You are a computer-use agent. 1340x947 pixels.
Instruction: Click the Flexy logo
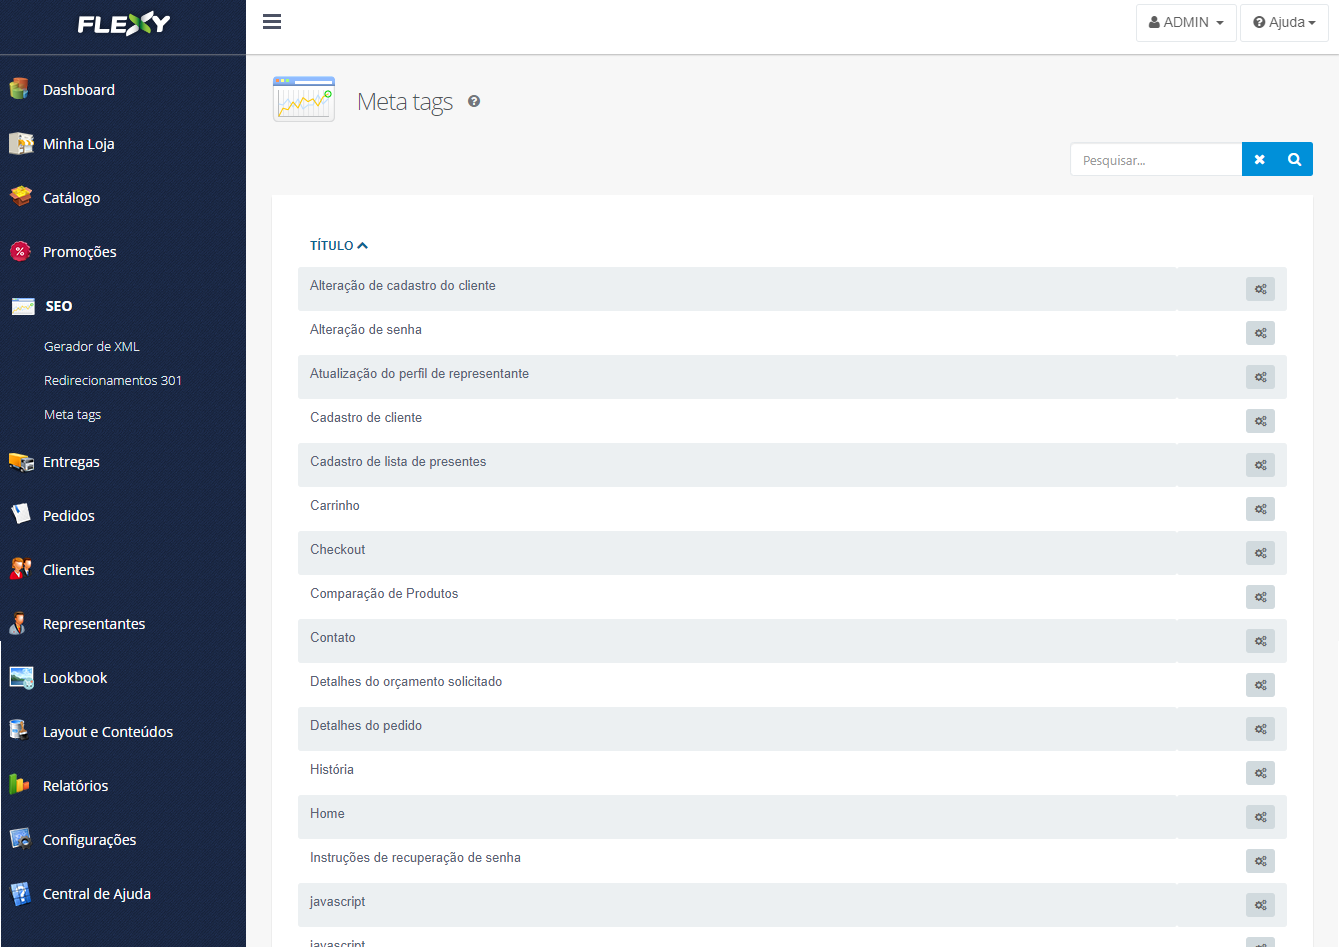pos(124,23)
